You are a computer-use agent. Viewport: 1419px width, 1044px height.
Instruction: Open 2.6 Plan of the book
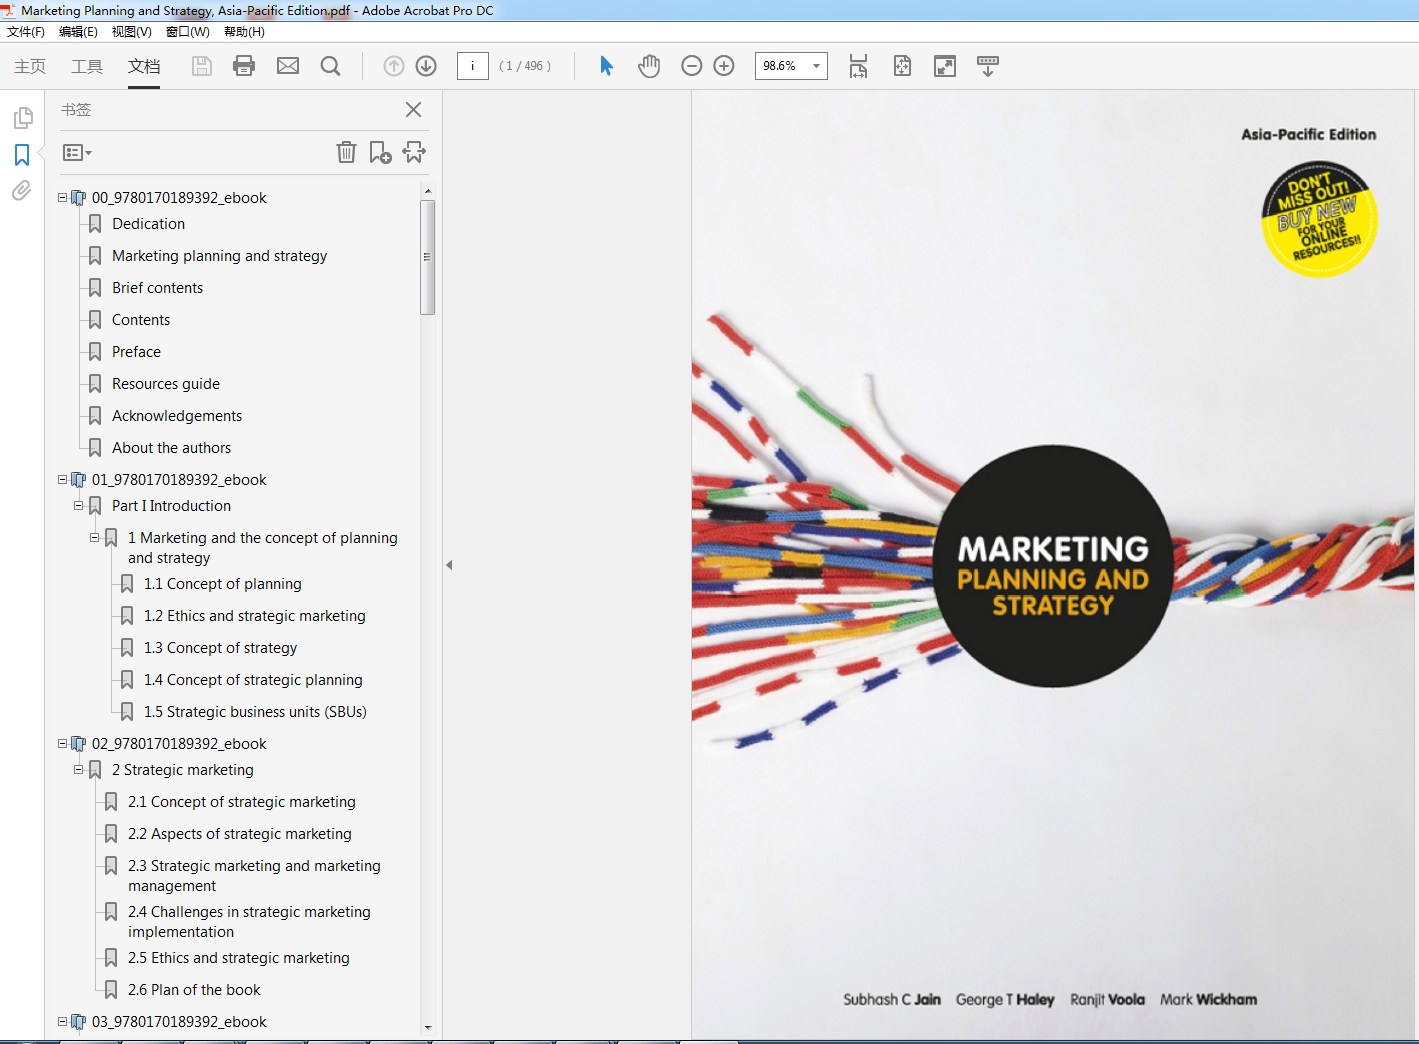pyautogui.click(x=194, y=990)
